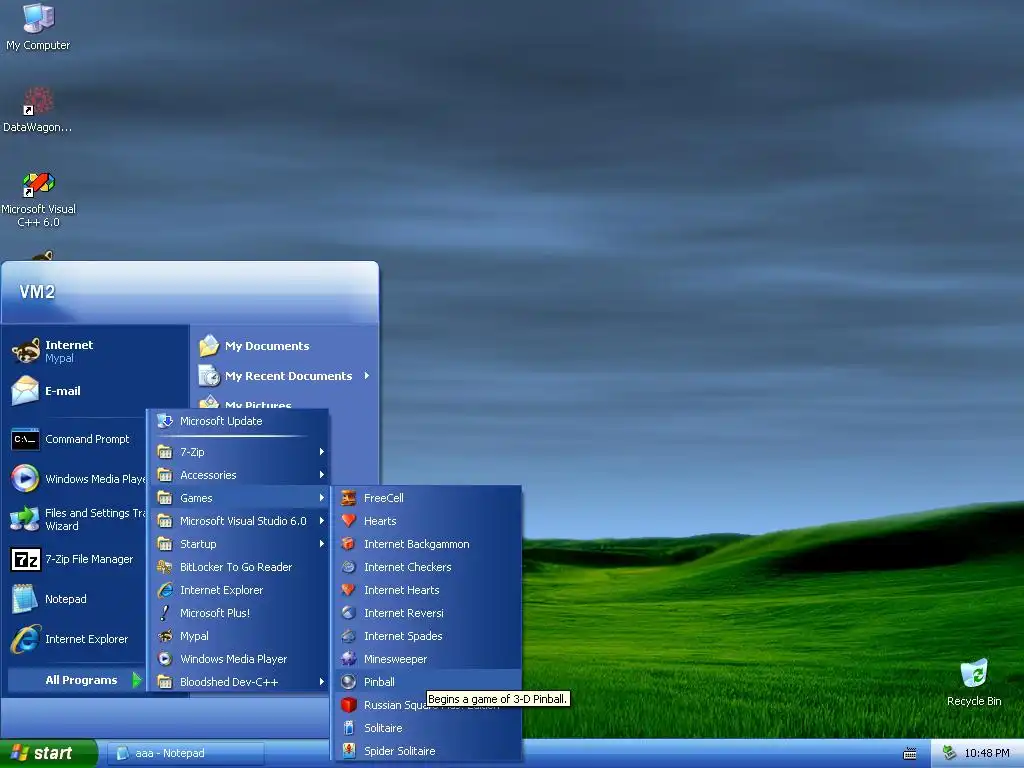The width and height of the screenshot is (1024, 768).
Task: Click the Russian Square red cube icon
Action: (x=349, y=705)
